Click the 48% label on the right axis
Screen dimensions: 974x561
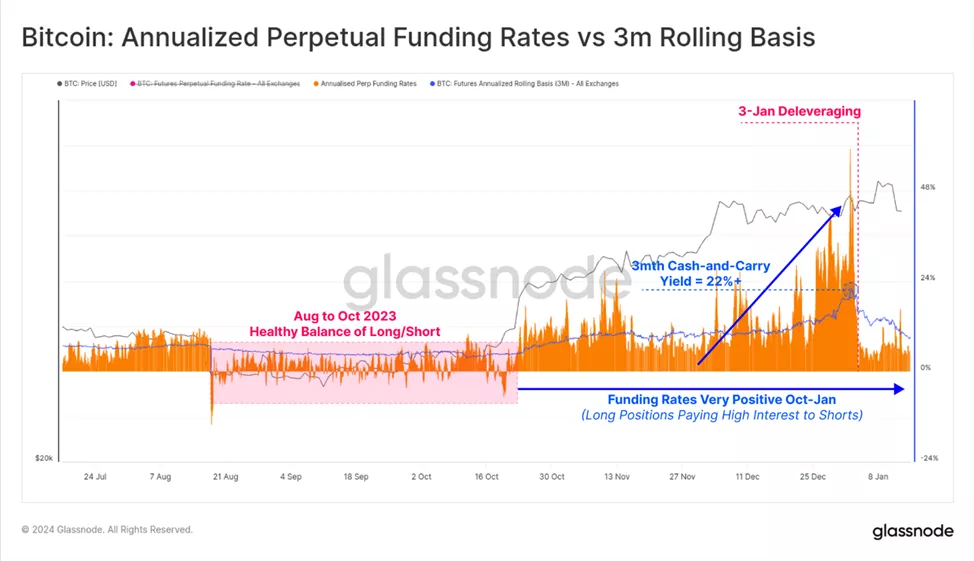[928, 187]
